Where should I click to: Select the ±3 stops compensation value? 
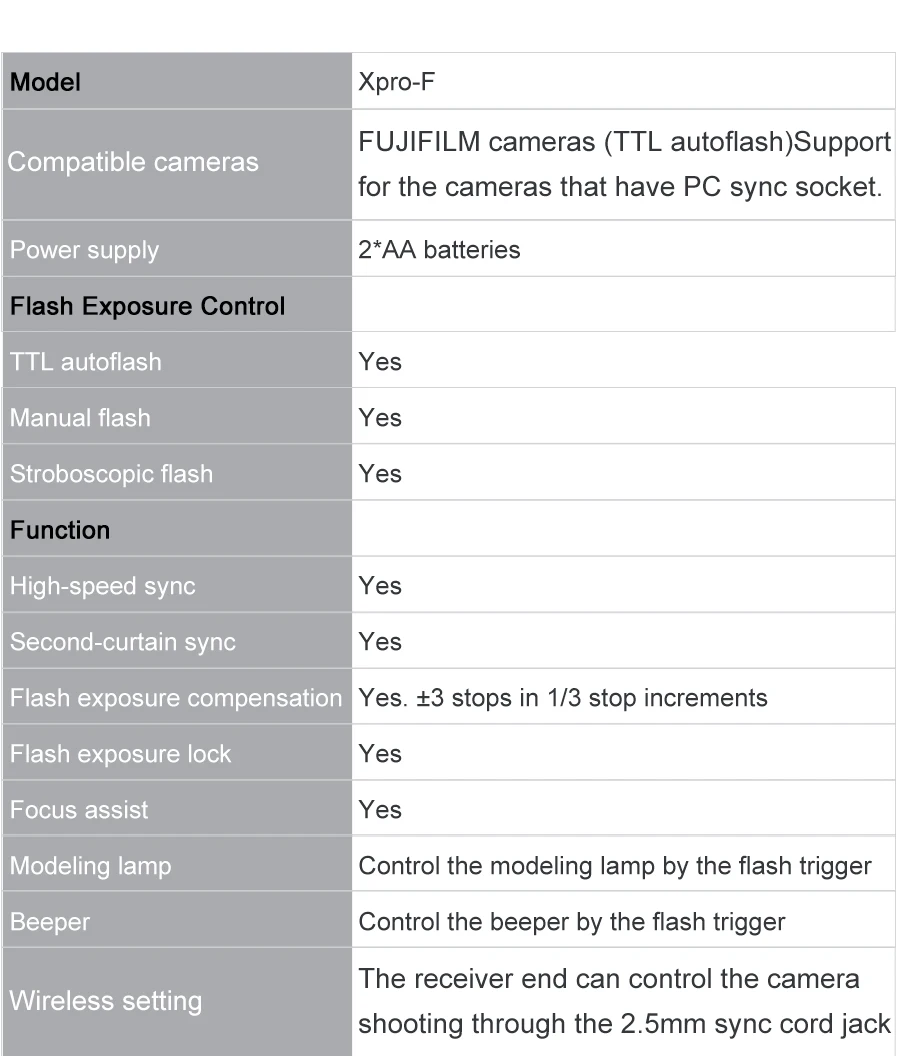coord(562,698)
